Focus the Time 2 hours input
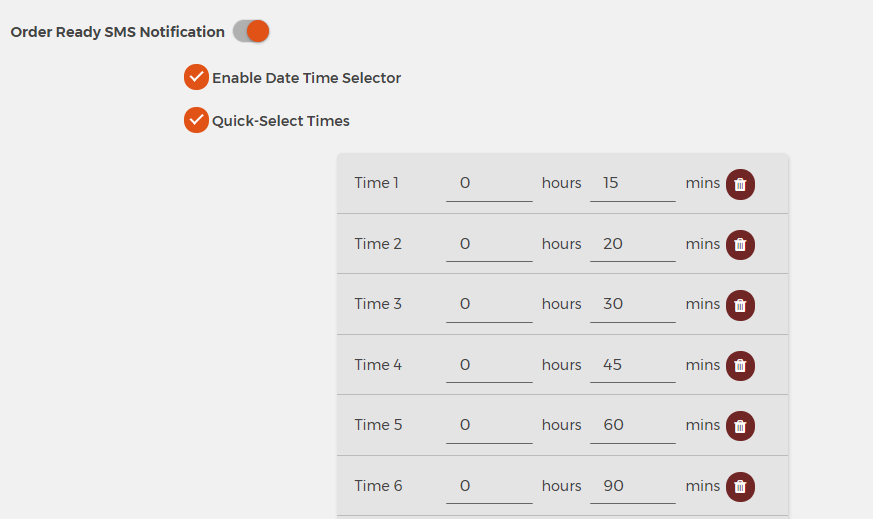This screenshot has width=873, height=519. 489,244
